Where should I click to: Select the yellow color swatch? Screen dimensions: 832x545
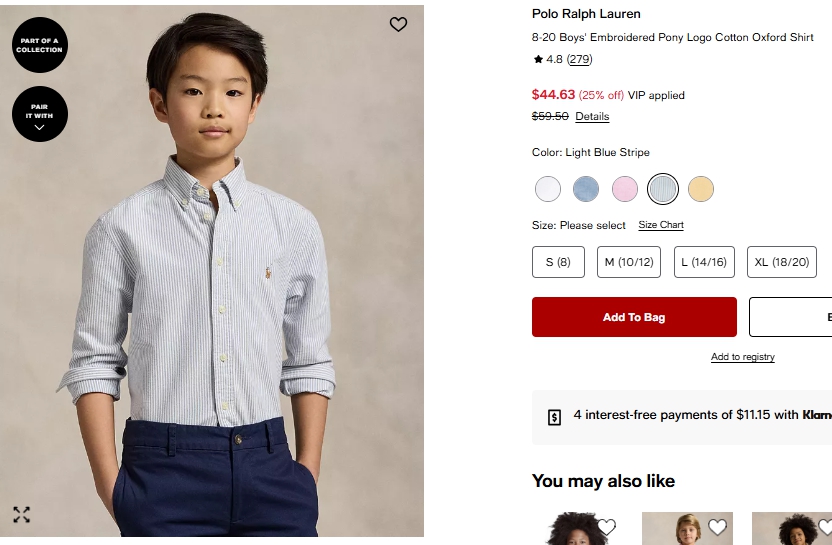pyautogui.click(x=701, y=189)
